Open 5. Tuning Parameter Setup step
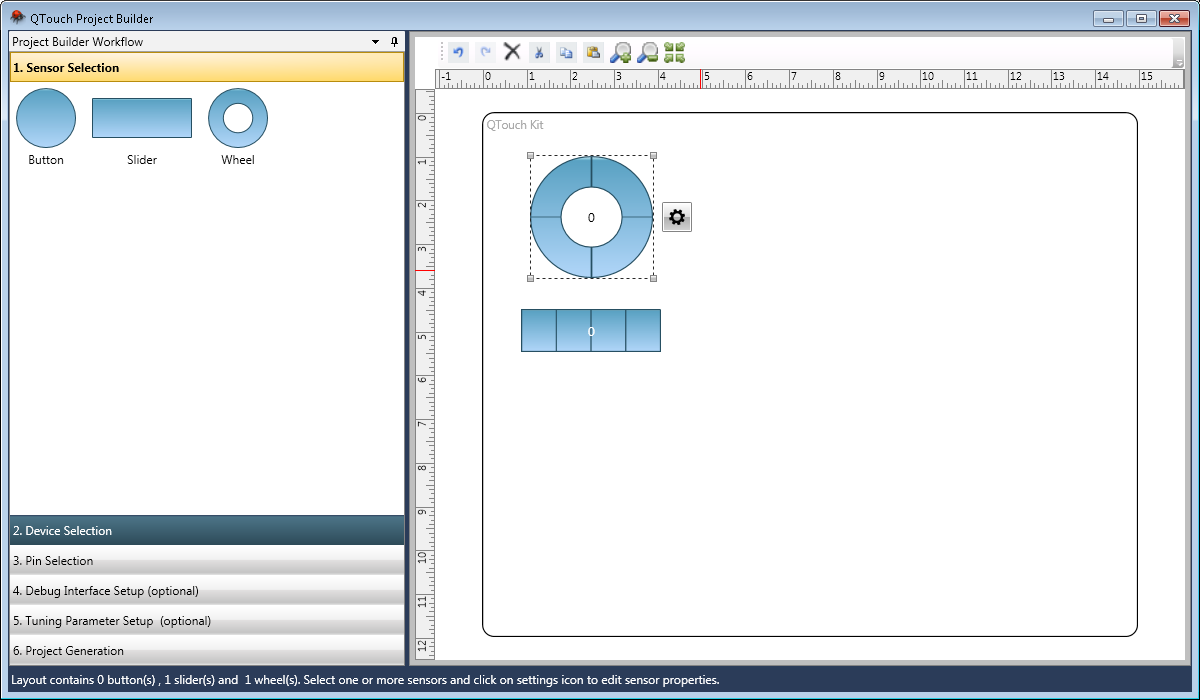This screenshot has height=700, width=1200. click(207, 620)
